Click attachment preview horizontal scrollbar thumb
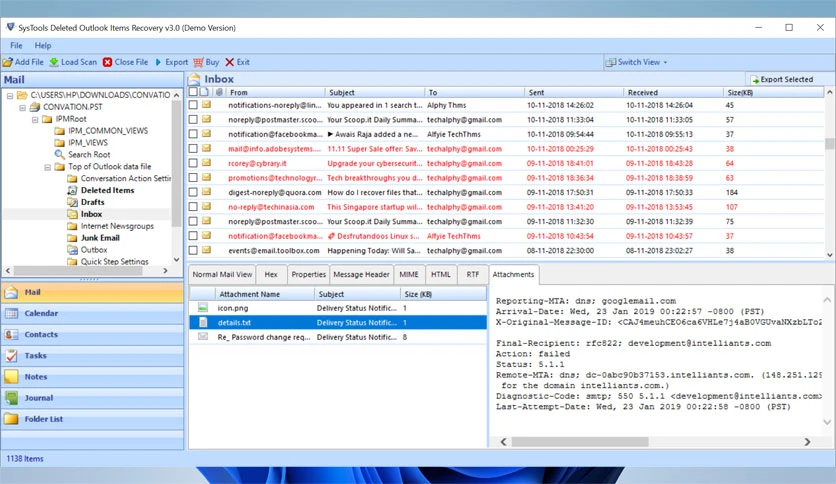836x484 pixels. tap(580, 442)
